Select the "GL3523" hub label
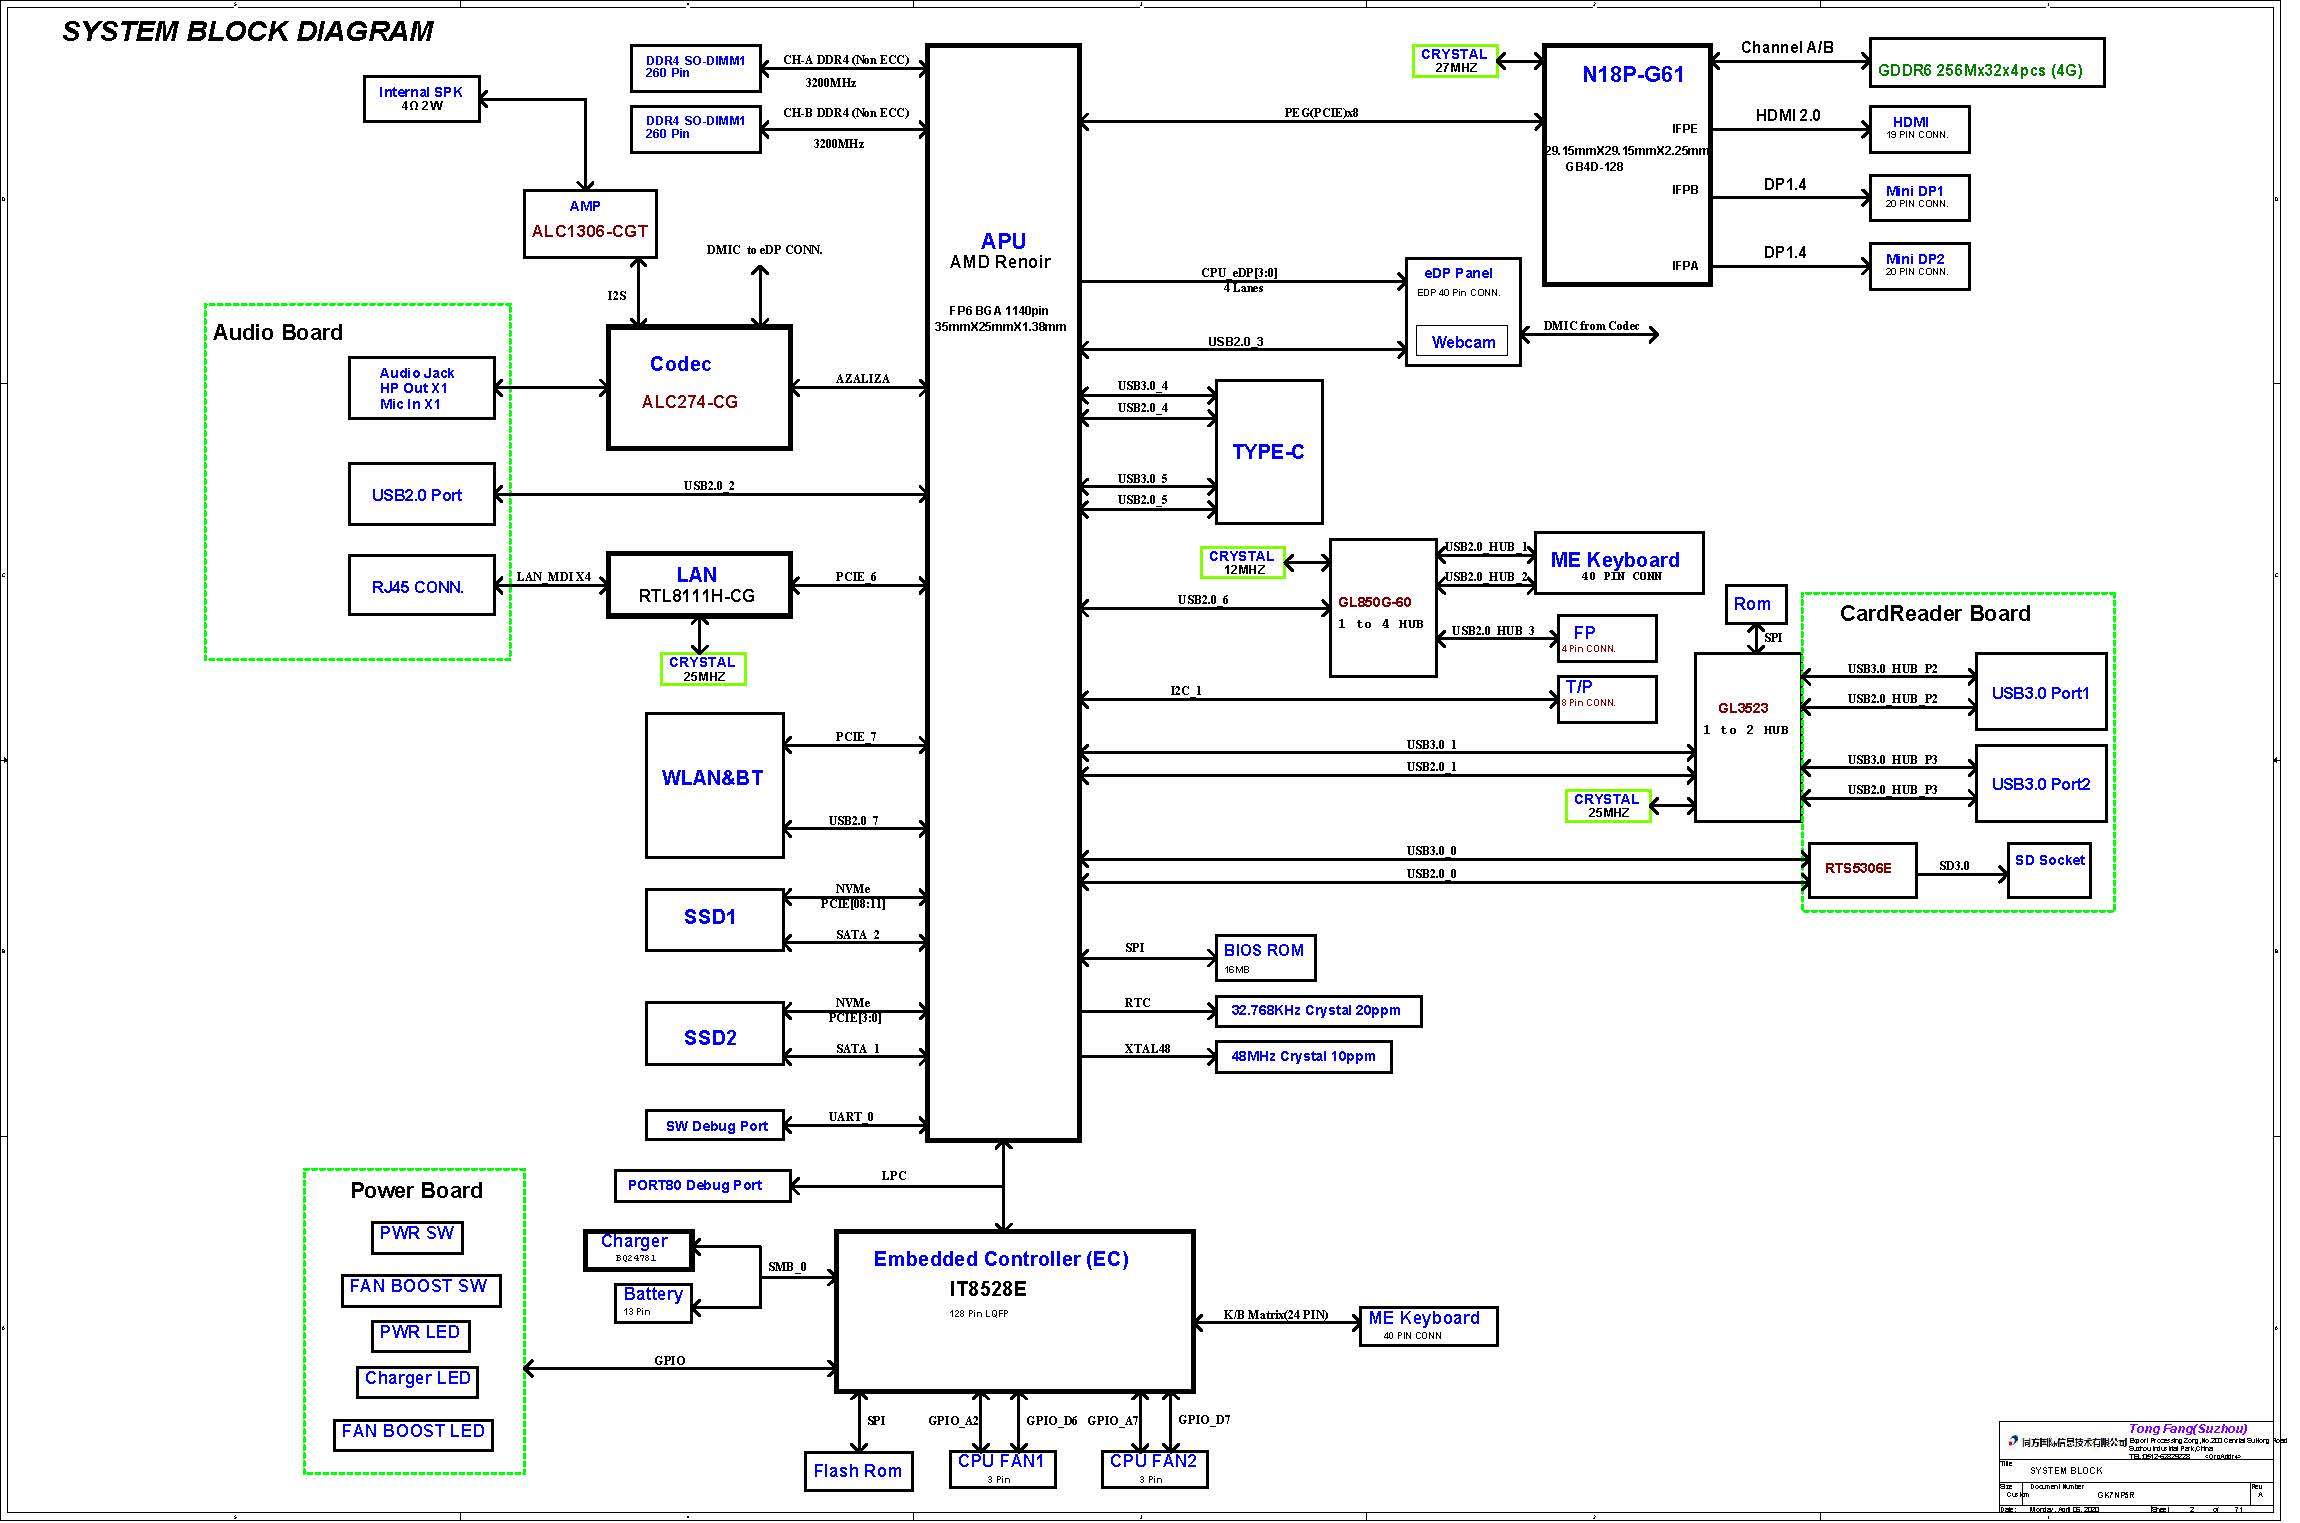The image size is (2300, 1523). pos(1743,708)
